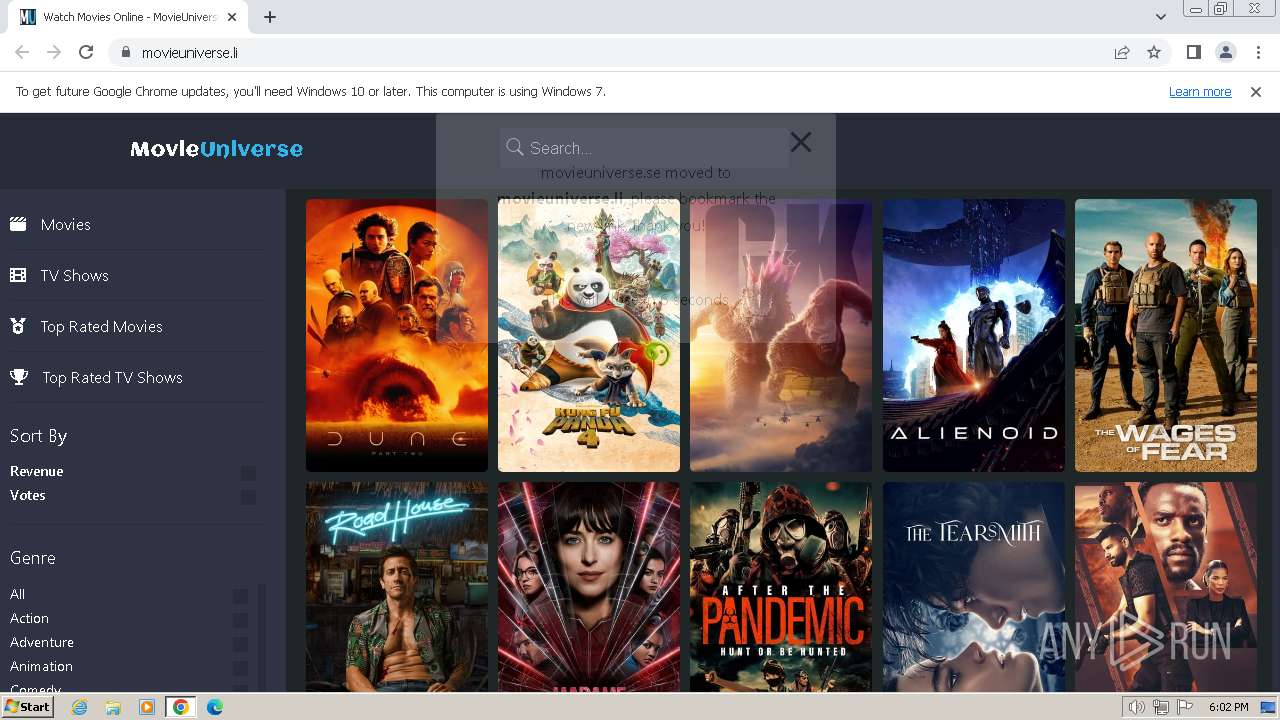Click the Movies clapperboard icon
Viewport: 1280px width, 720px height.
point(18,224)
